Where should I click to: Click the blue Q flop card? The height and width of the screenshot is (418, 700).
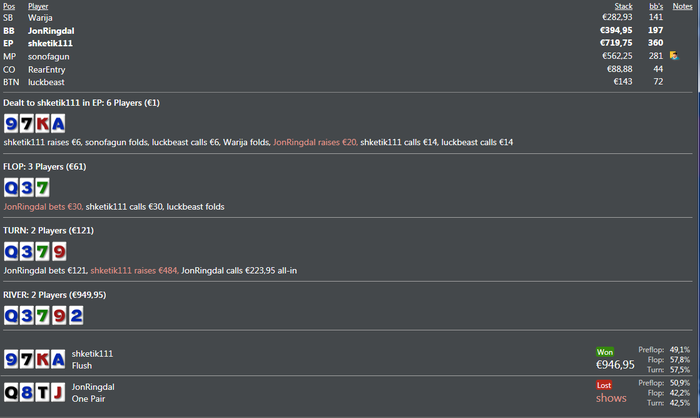click(x=11, y=188)
